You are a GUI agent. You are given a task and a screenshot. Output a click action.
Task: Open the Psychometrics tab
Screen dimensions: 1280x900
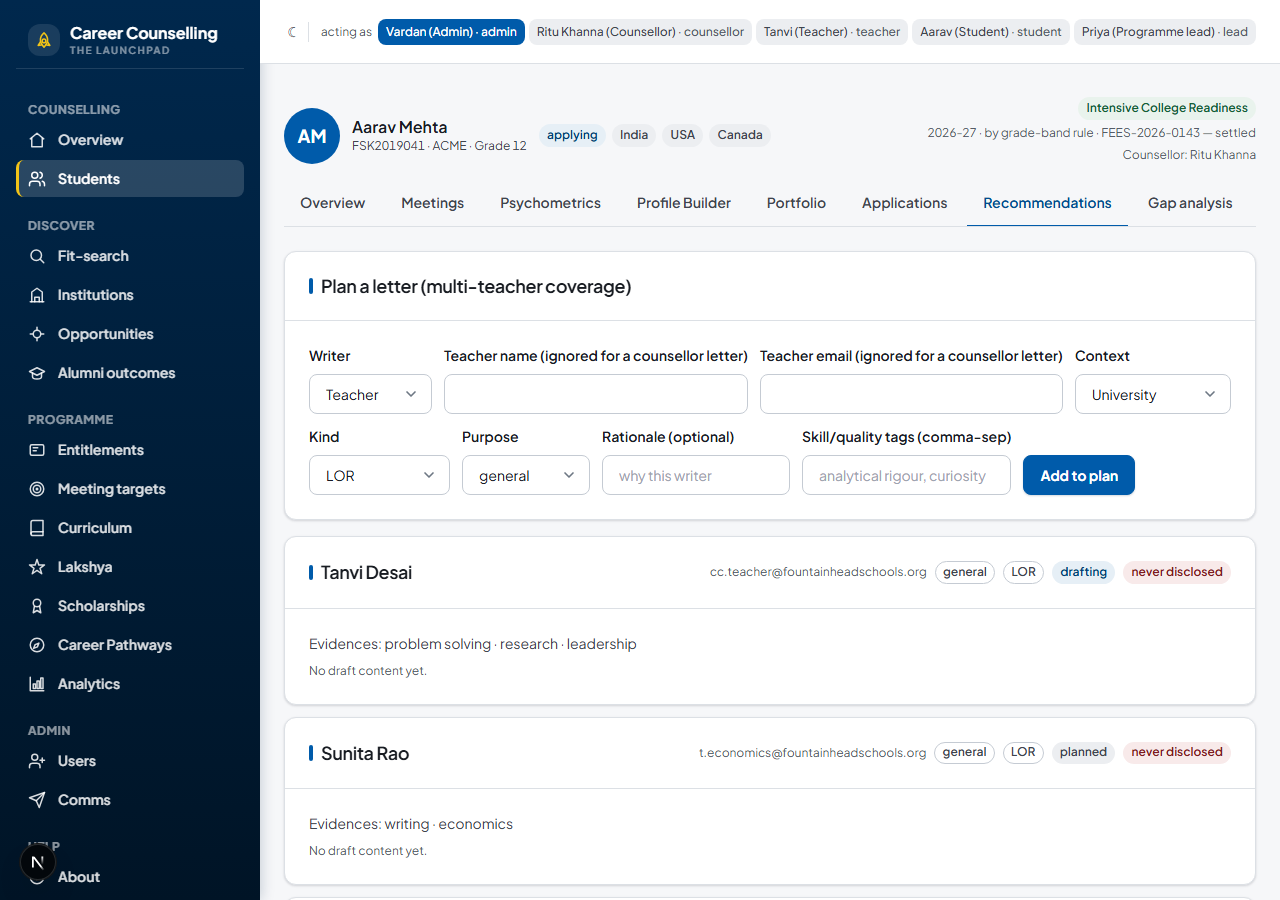551,203
